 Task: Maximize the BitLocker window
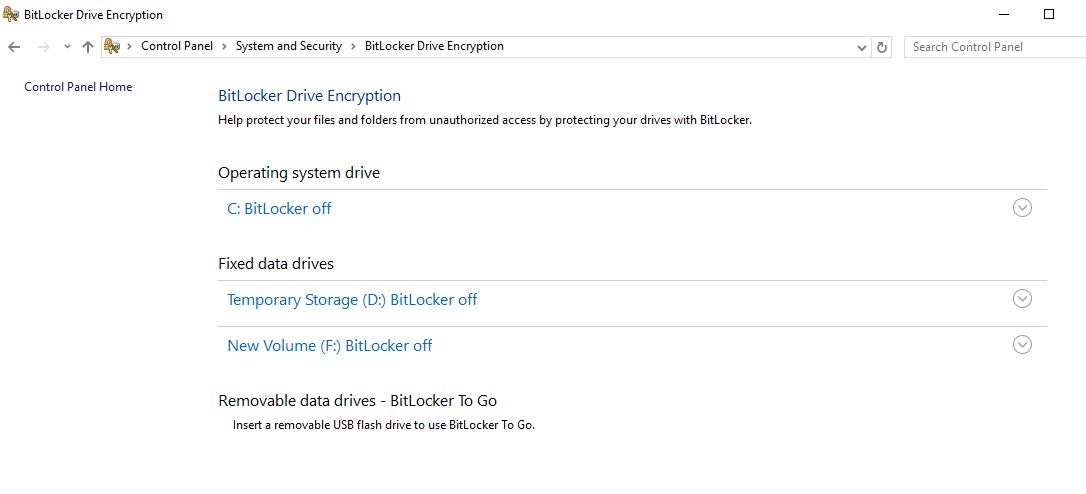(x=1049, y=14)
